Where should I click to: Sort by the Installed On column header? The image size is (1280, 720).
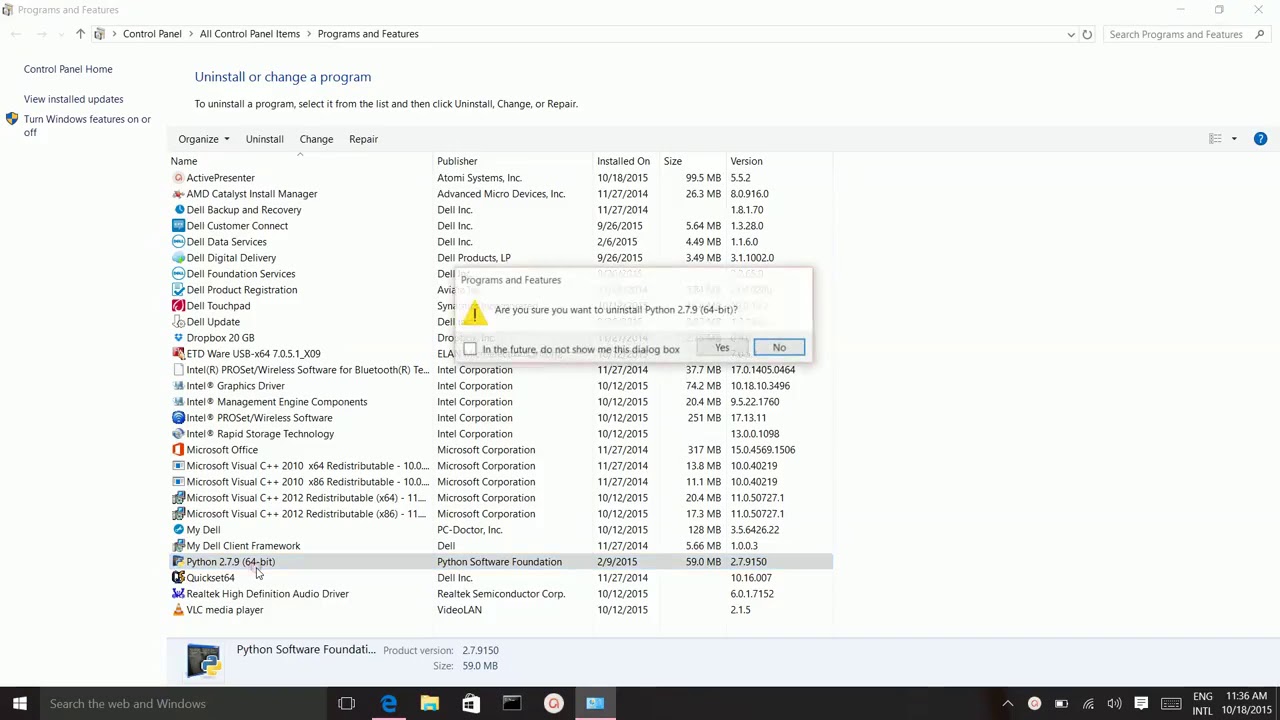(x=627, y=161)
